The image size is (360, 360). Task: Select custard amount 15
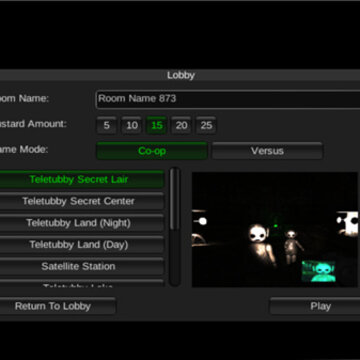(x=156, y=125)
